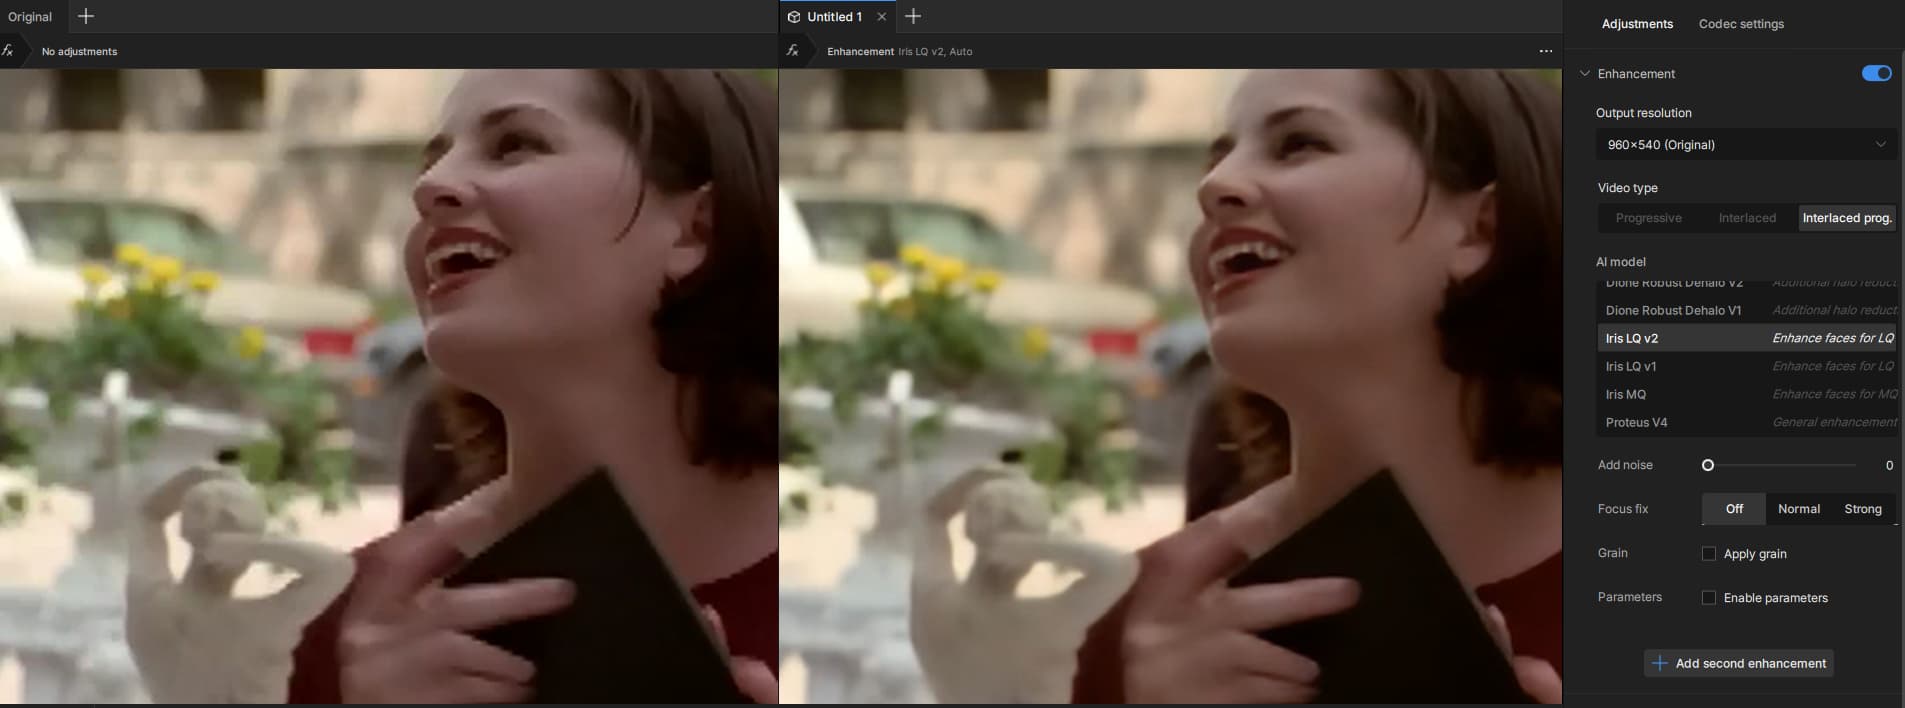Click the enhanced Untitled 1 preview image

tap(1170, 386)
